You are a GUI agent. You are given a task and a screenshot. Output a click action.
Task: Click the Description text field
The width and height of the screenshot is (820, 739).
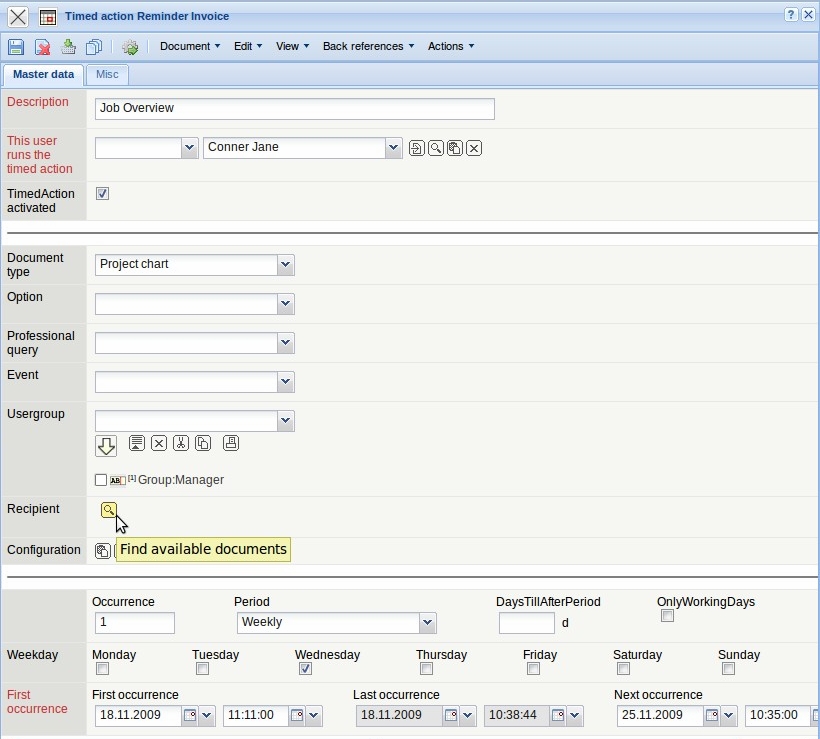[x=294, y=109]
